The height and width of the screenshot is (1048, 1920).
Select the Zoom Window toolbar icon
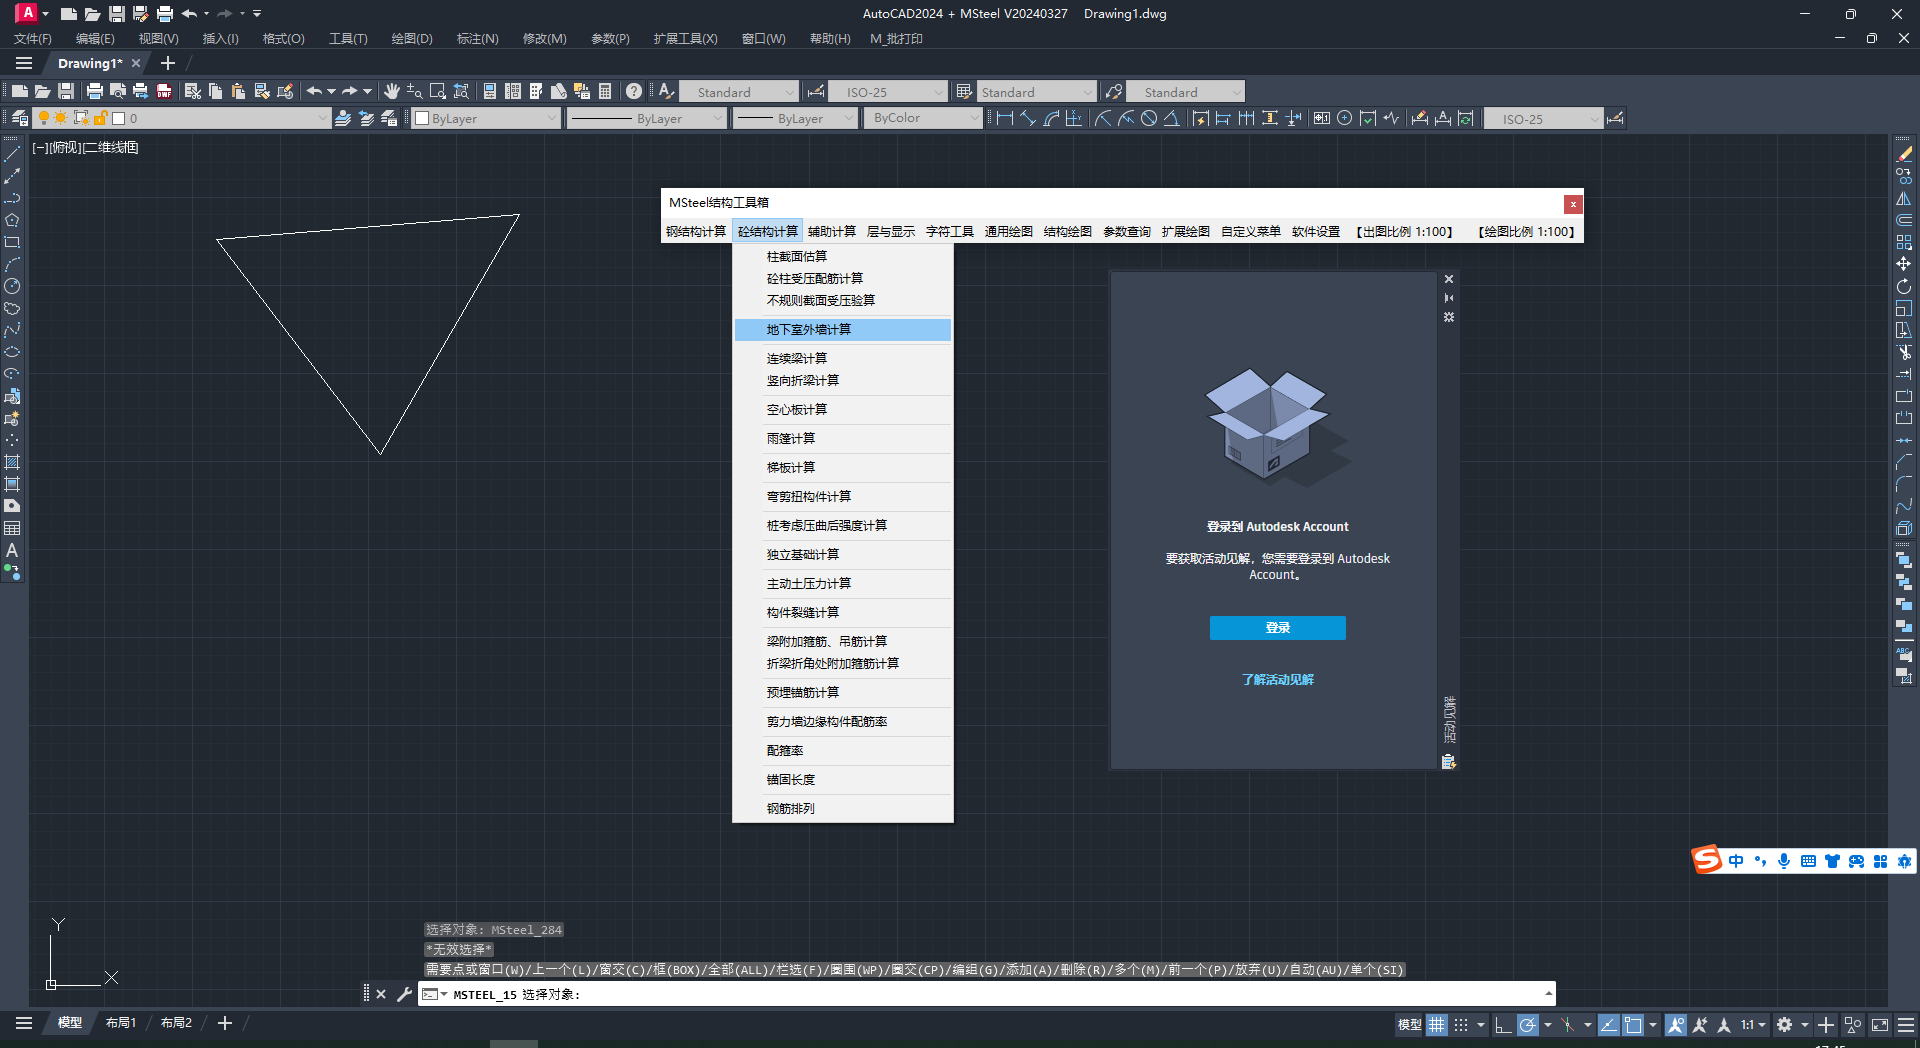click(x=438, y=91)
